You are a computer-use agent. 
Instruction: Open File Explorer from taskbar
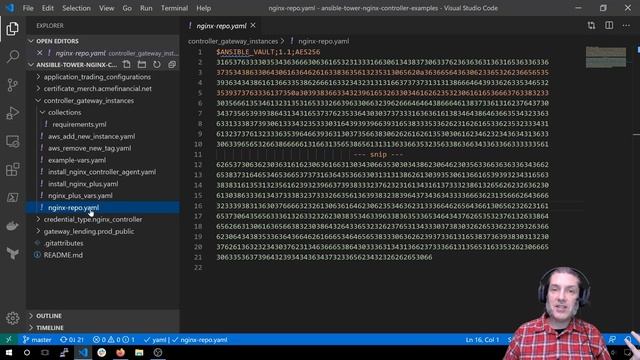(x=139, y=353)
